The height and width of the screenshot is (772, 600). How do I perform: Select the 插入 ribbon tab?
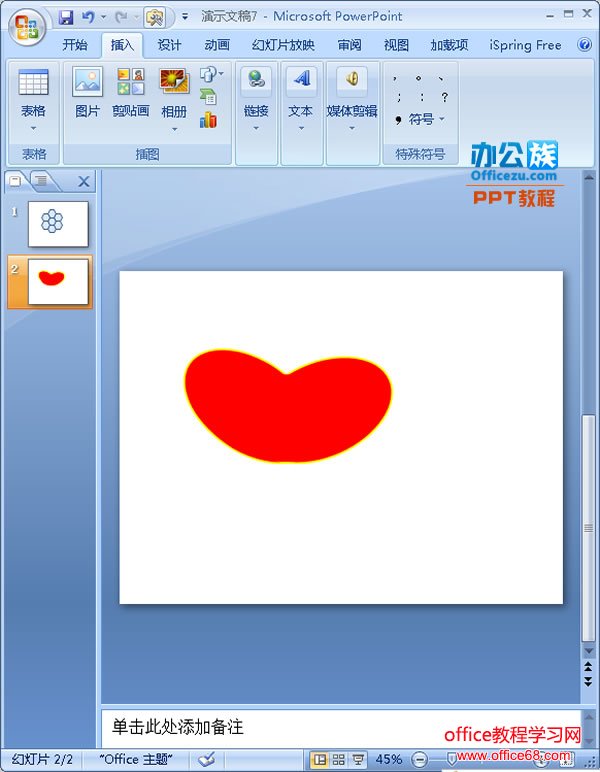(122, 45)
